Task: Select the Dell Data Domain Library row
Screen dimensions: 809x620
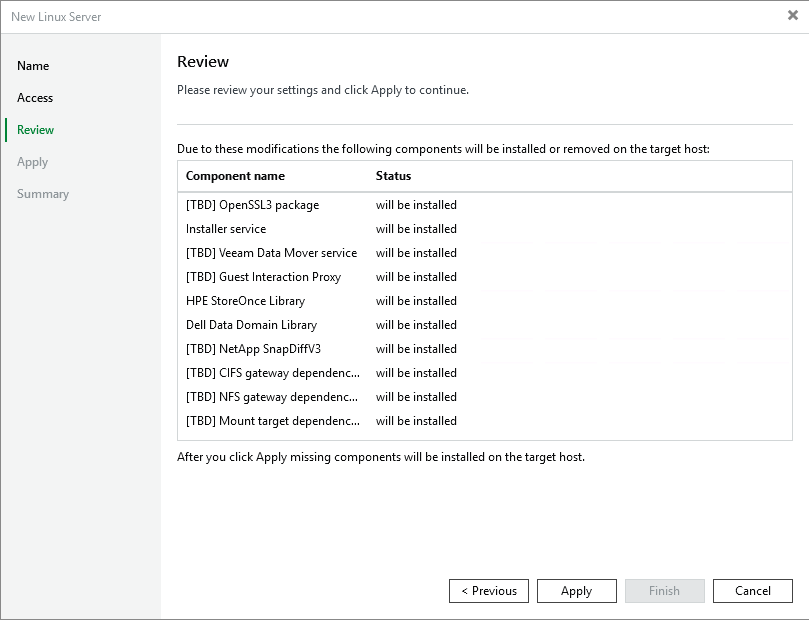Action: click(251, 325)
